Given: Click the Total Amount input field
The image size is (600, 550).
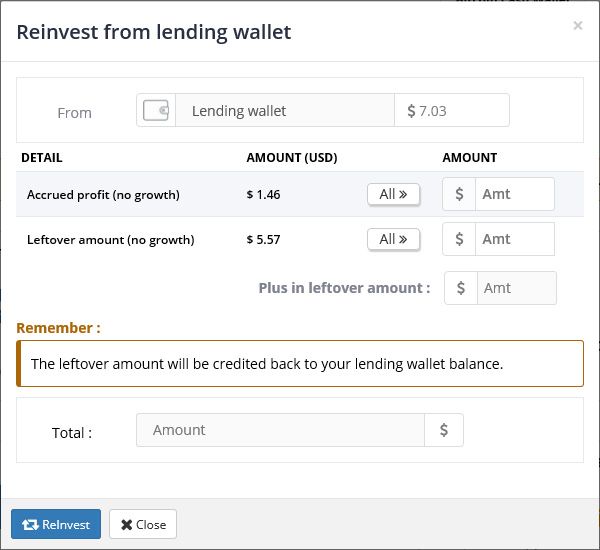Looking at the screenshot, I should (x=280, y=430).
